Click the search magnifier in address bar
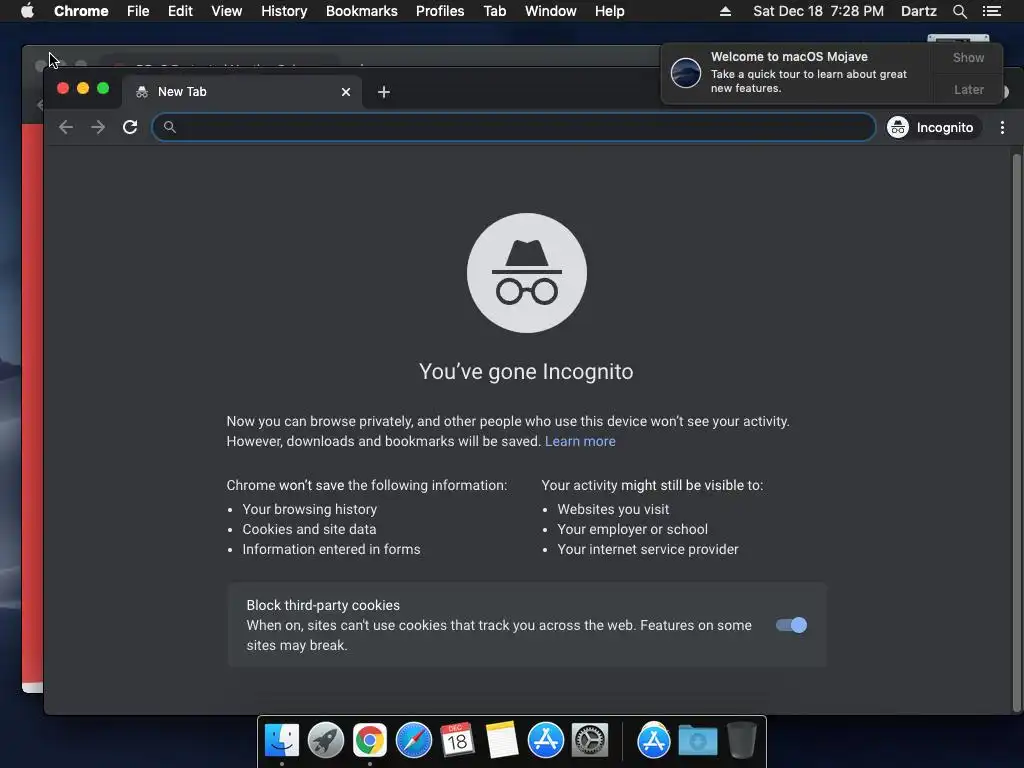 tap(170, 127)
